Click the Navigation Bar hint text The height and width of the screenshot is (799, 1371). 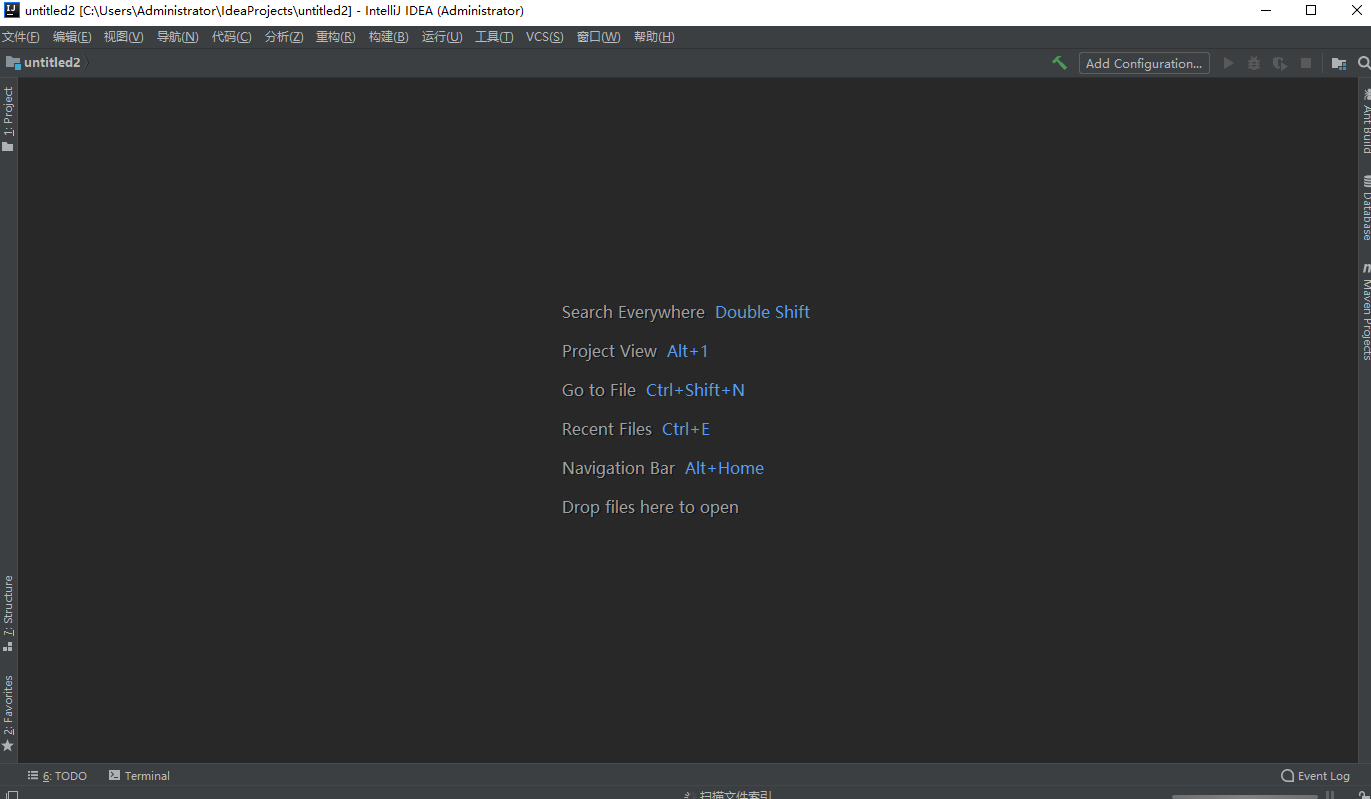[x=618, y=468]
